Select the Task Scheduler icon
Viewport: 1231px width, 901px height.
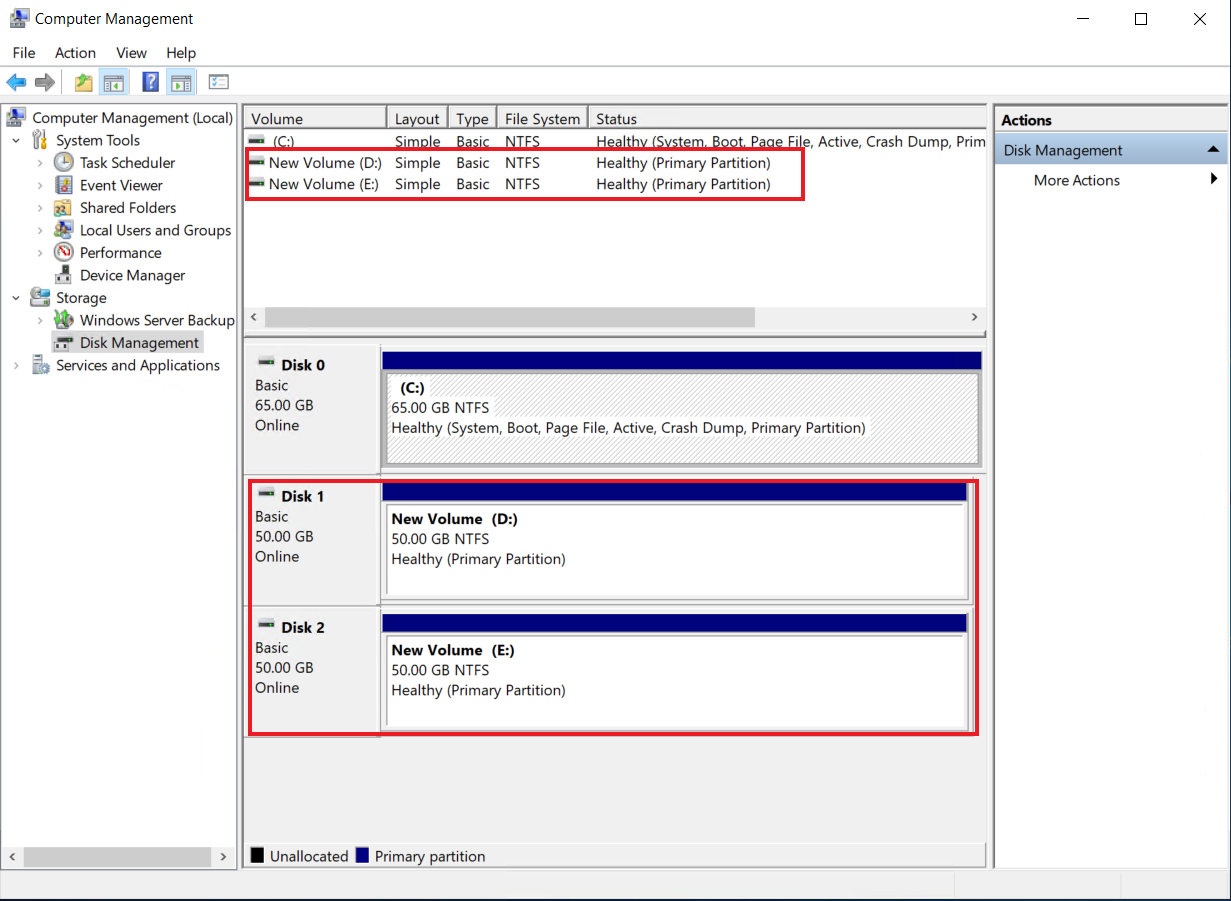tap(62, 162)
